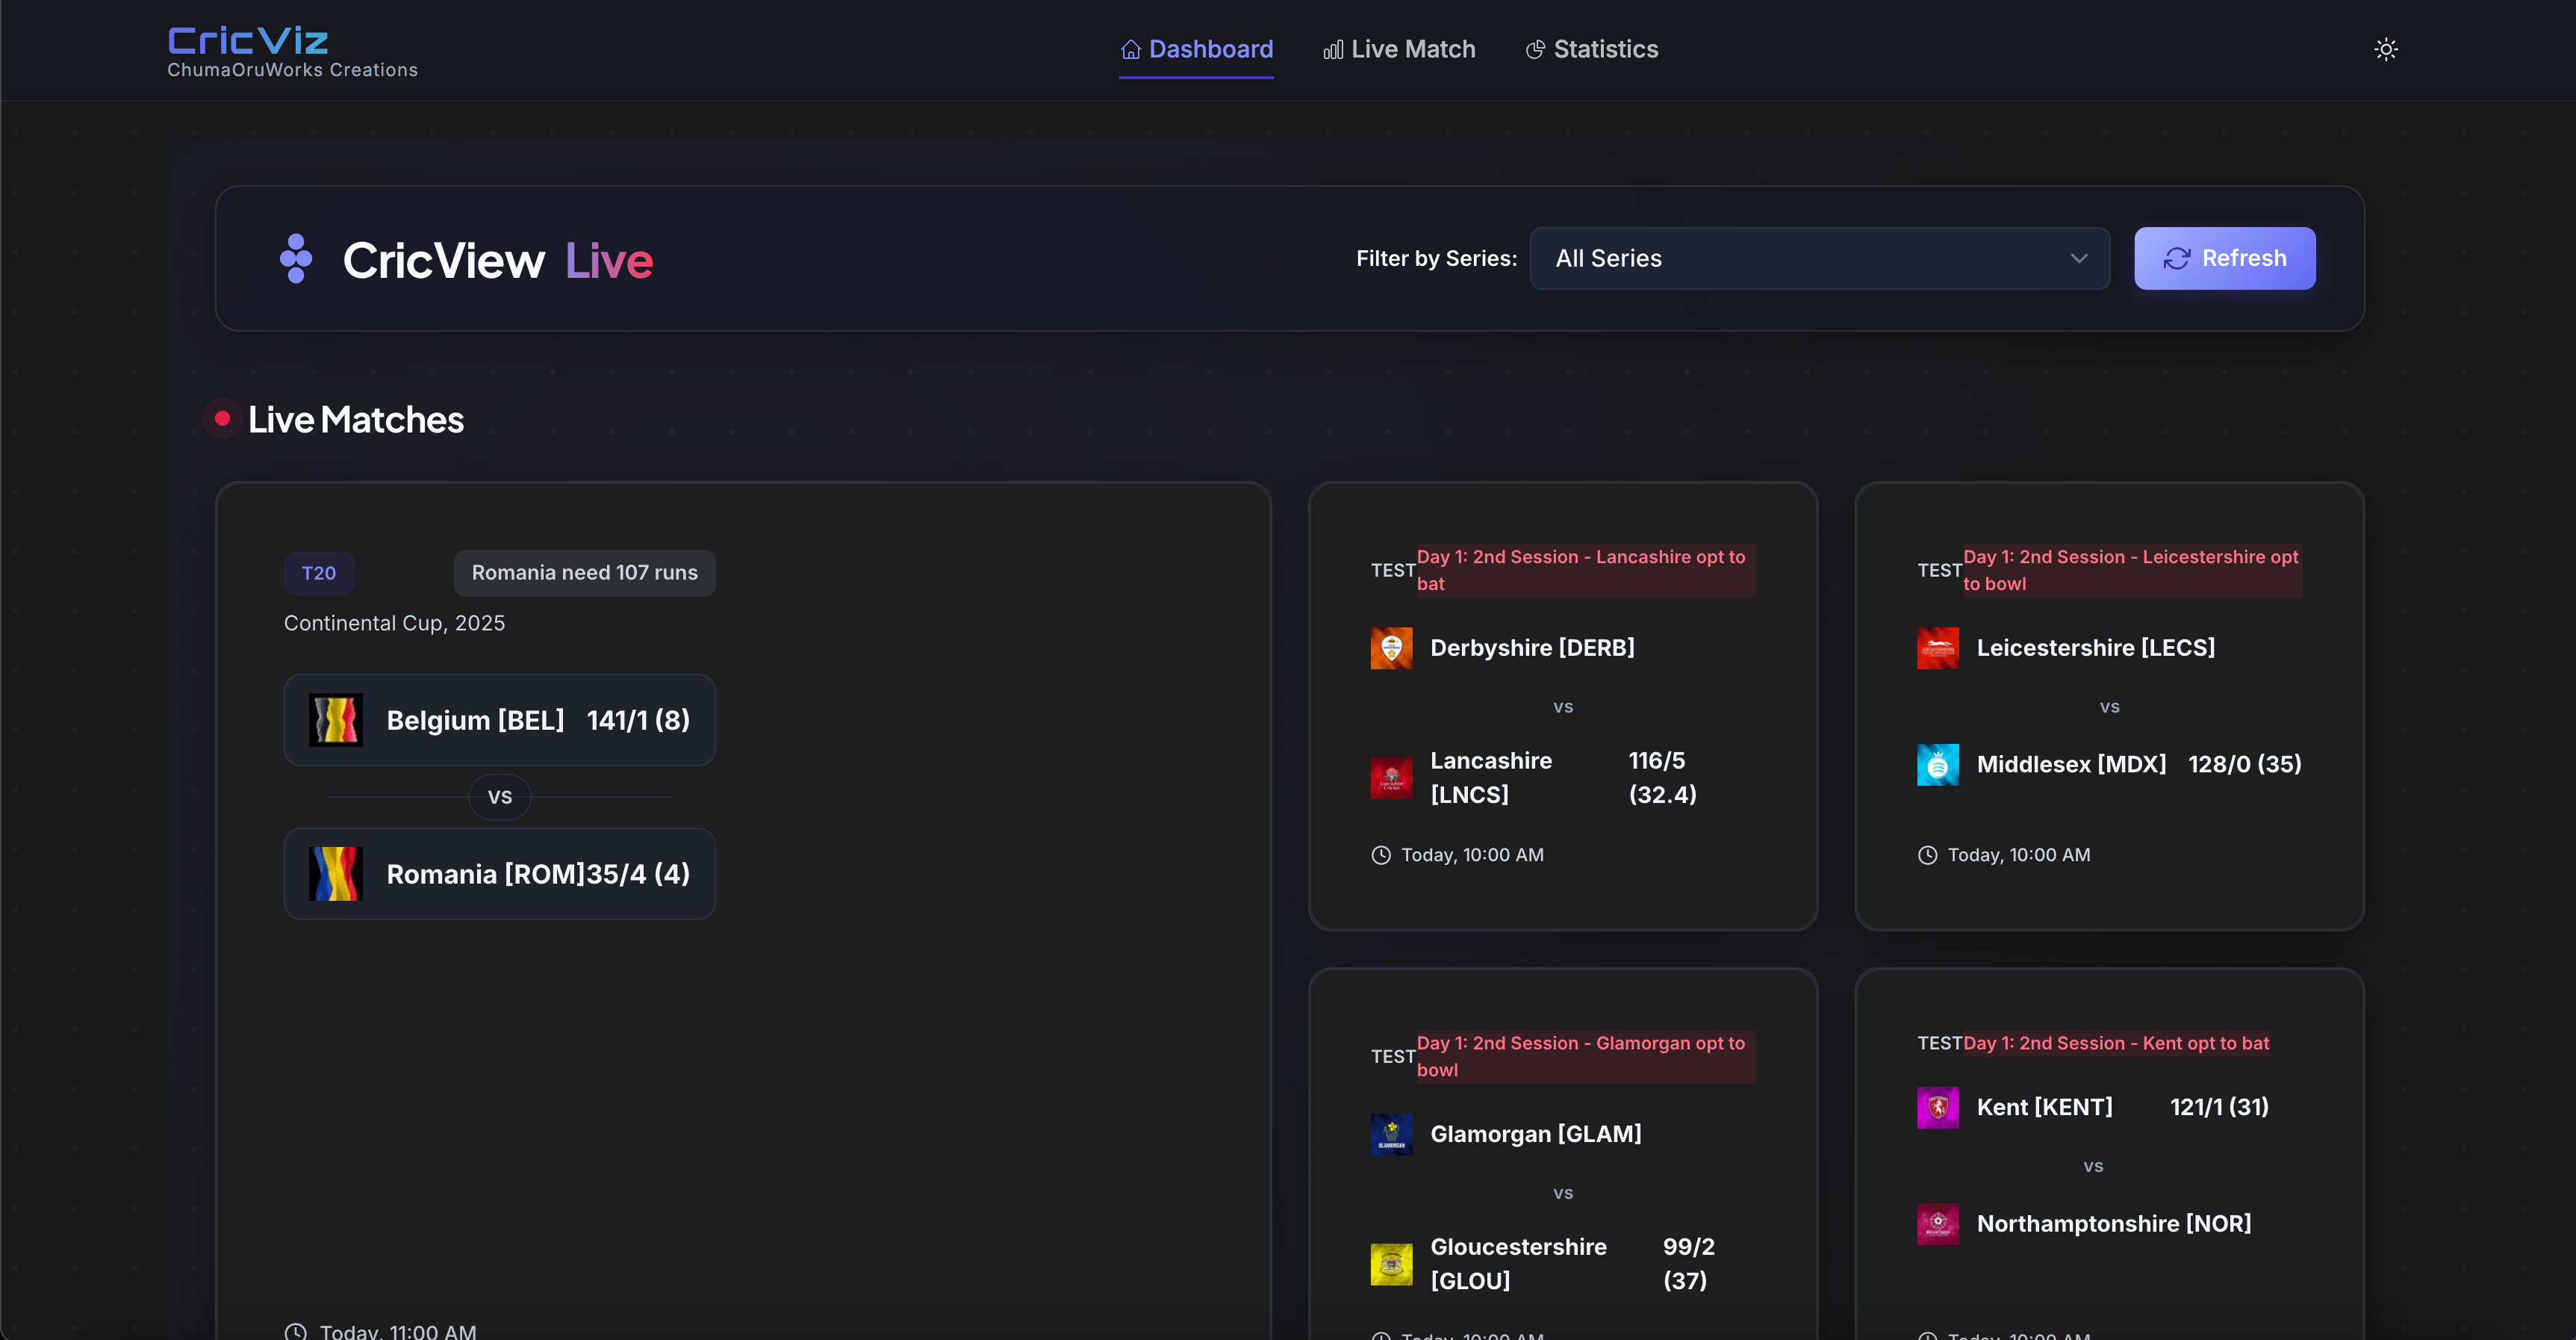Click the refresh arrows icon on the Refresh button
The width and height of the screenshot is (2576, 1340).
(x=2177, y=258)
